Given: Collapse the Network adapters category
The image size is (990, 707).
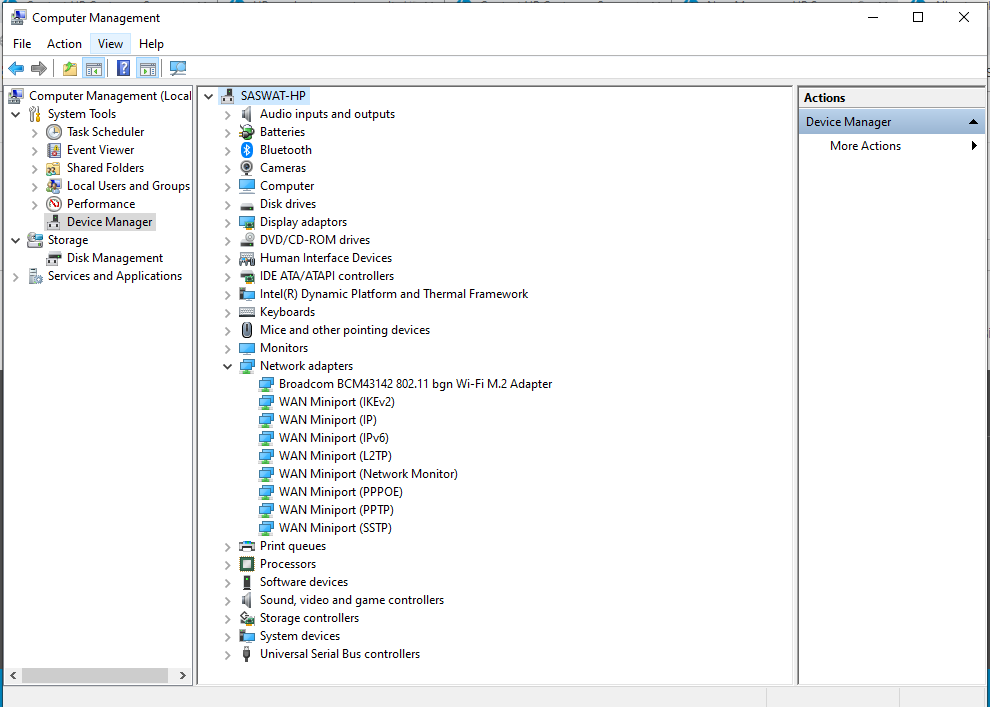Looking at the screenshot, I should pyautogui.click(x=228, y=366).
